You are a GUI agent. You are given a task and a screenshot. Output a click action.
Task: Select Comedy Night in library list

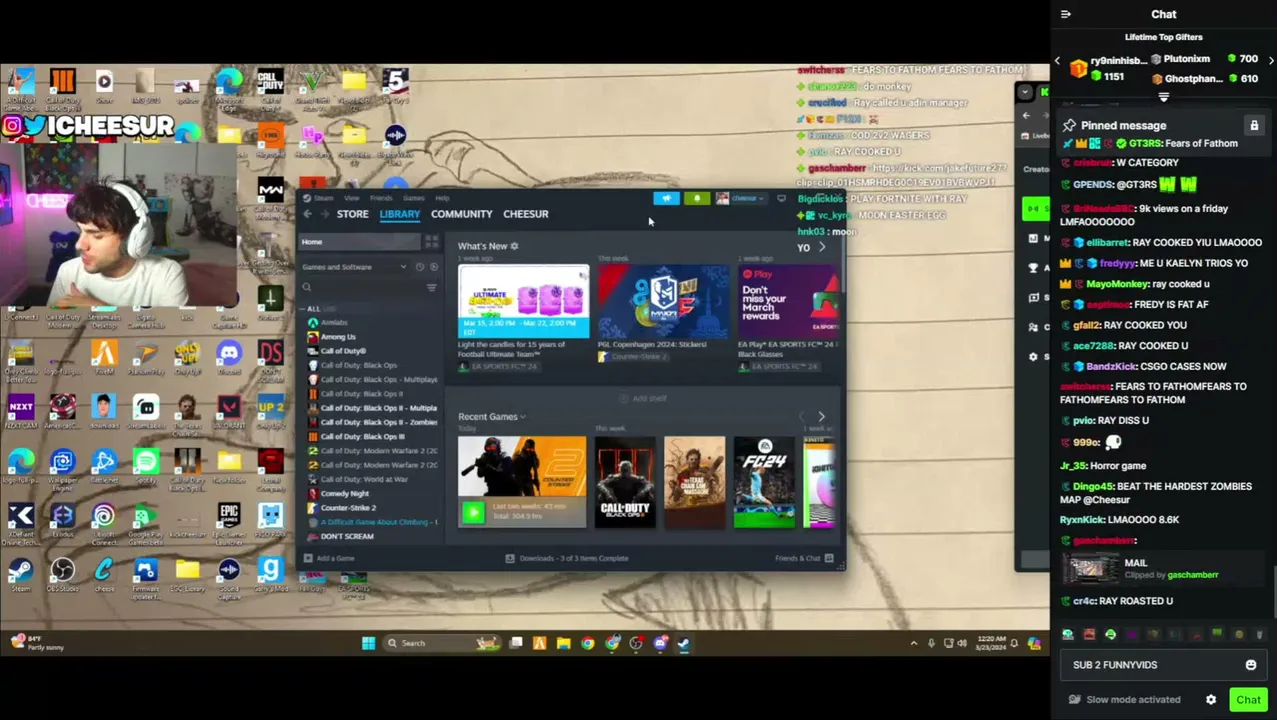[x=345, y=494]
